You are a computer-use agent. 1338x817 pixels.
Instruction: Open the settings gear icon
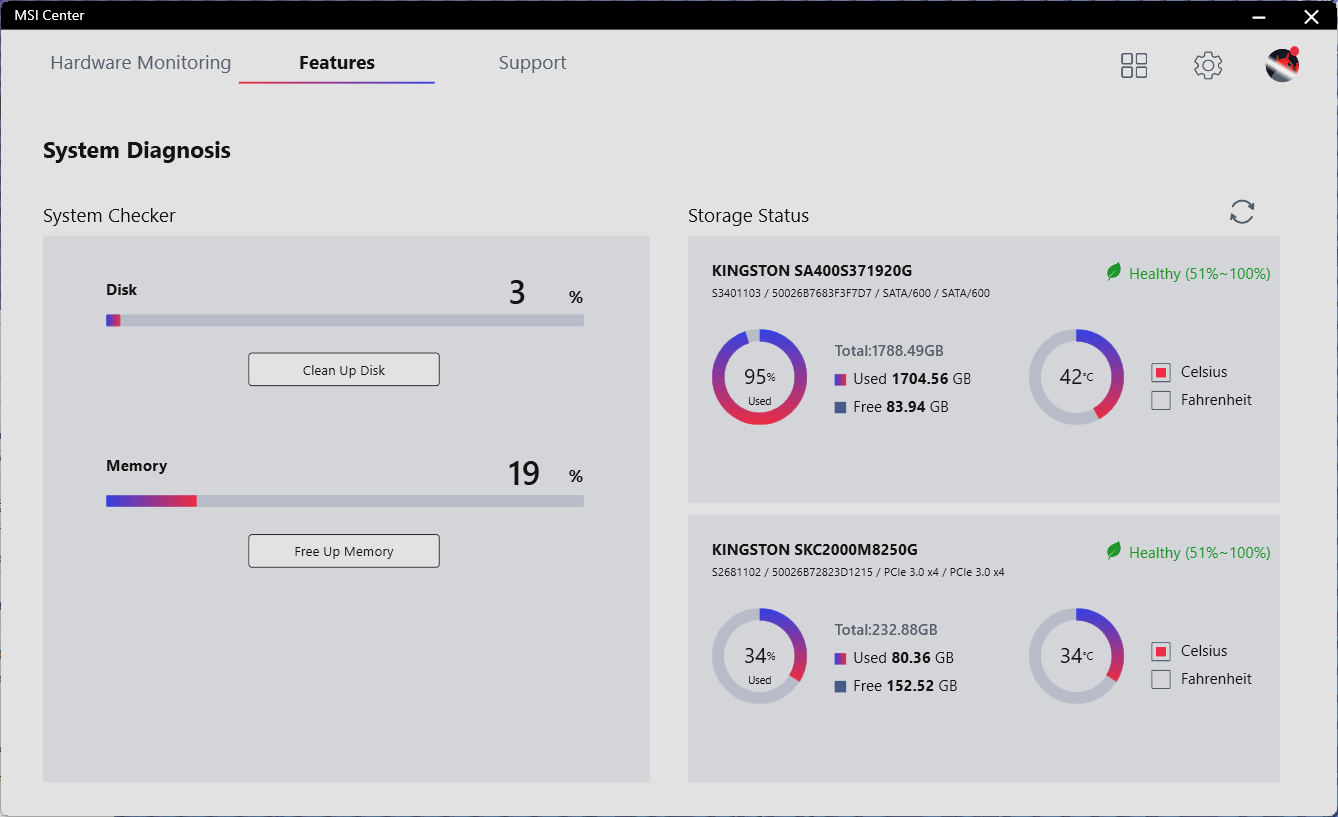pos(1208,66)
